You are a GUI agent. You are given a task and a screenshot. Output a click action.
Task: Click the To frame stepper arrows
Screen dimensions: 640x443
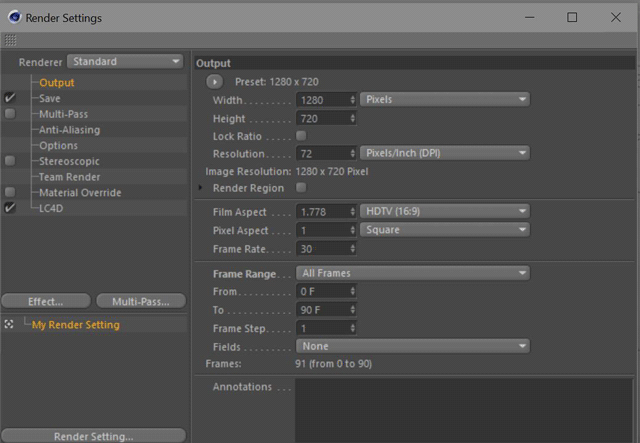pyautogui.click(x=353, y=310)
